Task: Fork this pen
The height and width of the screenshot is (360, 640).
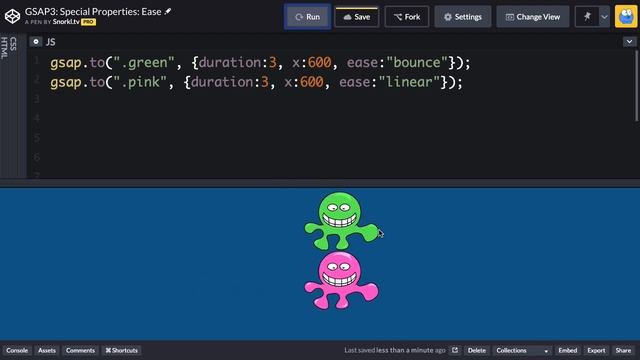Action: click(x=407, y=17)
